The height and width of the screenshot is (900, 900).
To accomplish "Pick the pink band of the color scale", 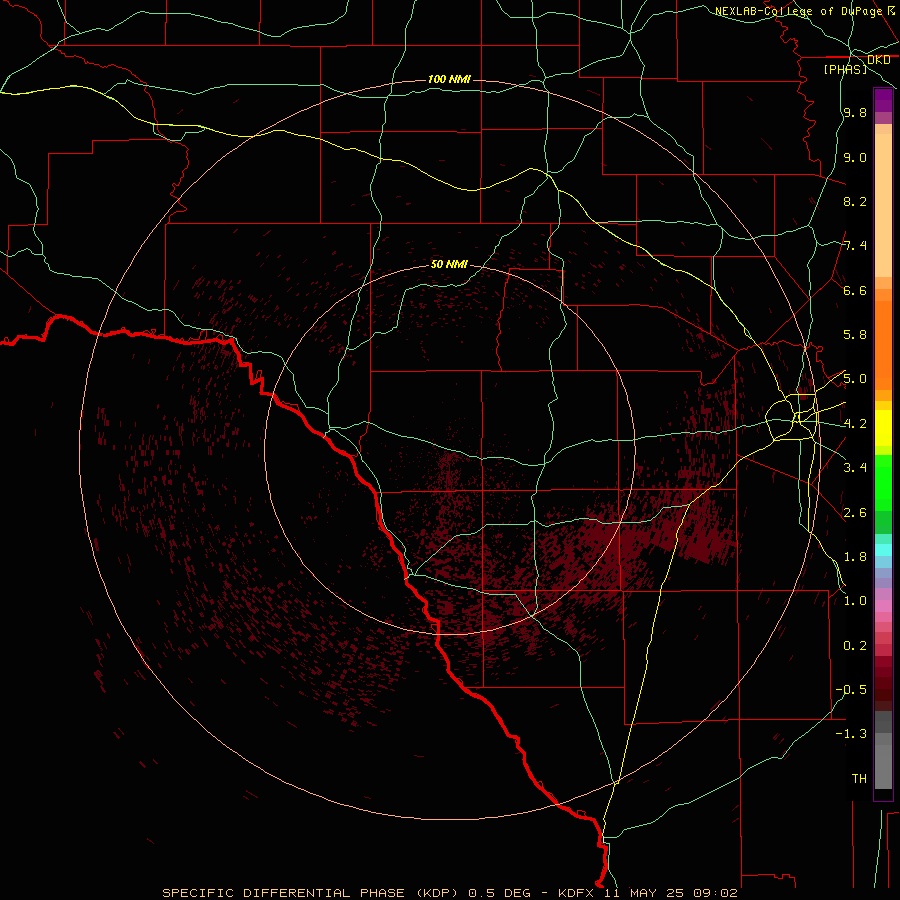I will (x=883, y=606).
